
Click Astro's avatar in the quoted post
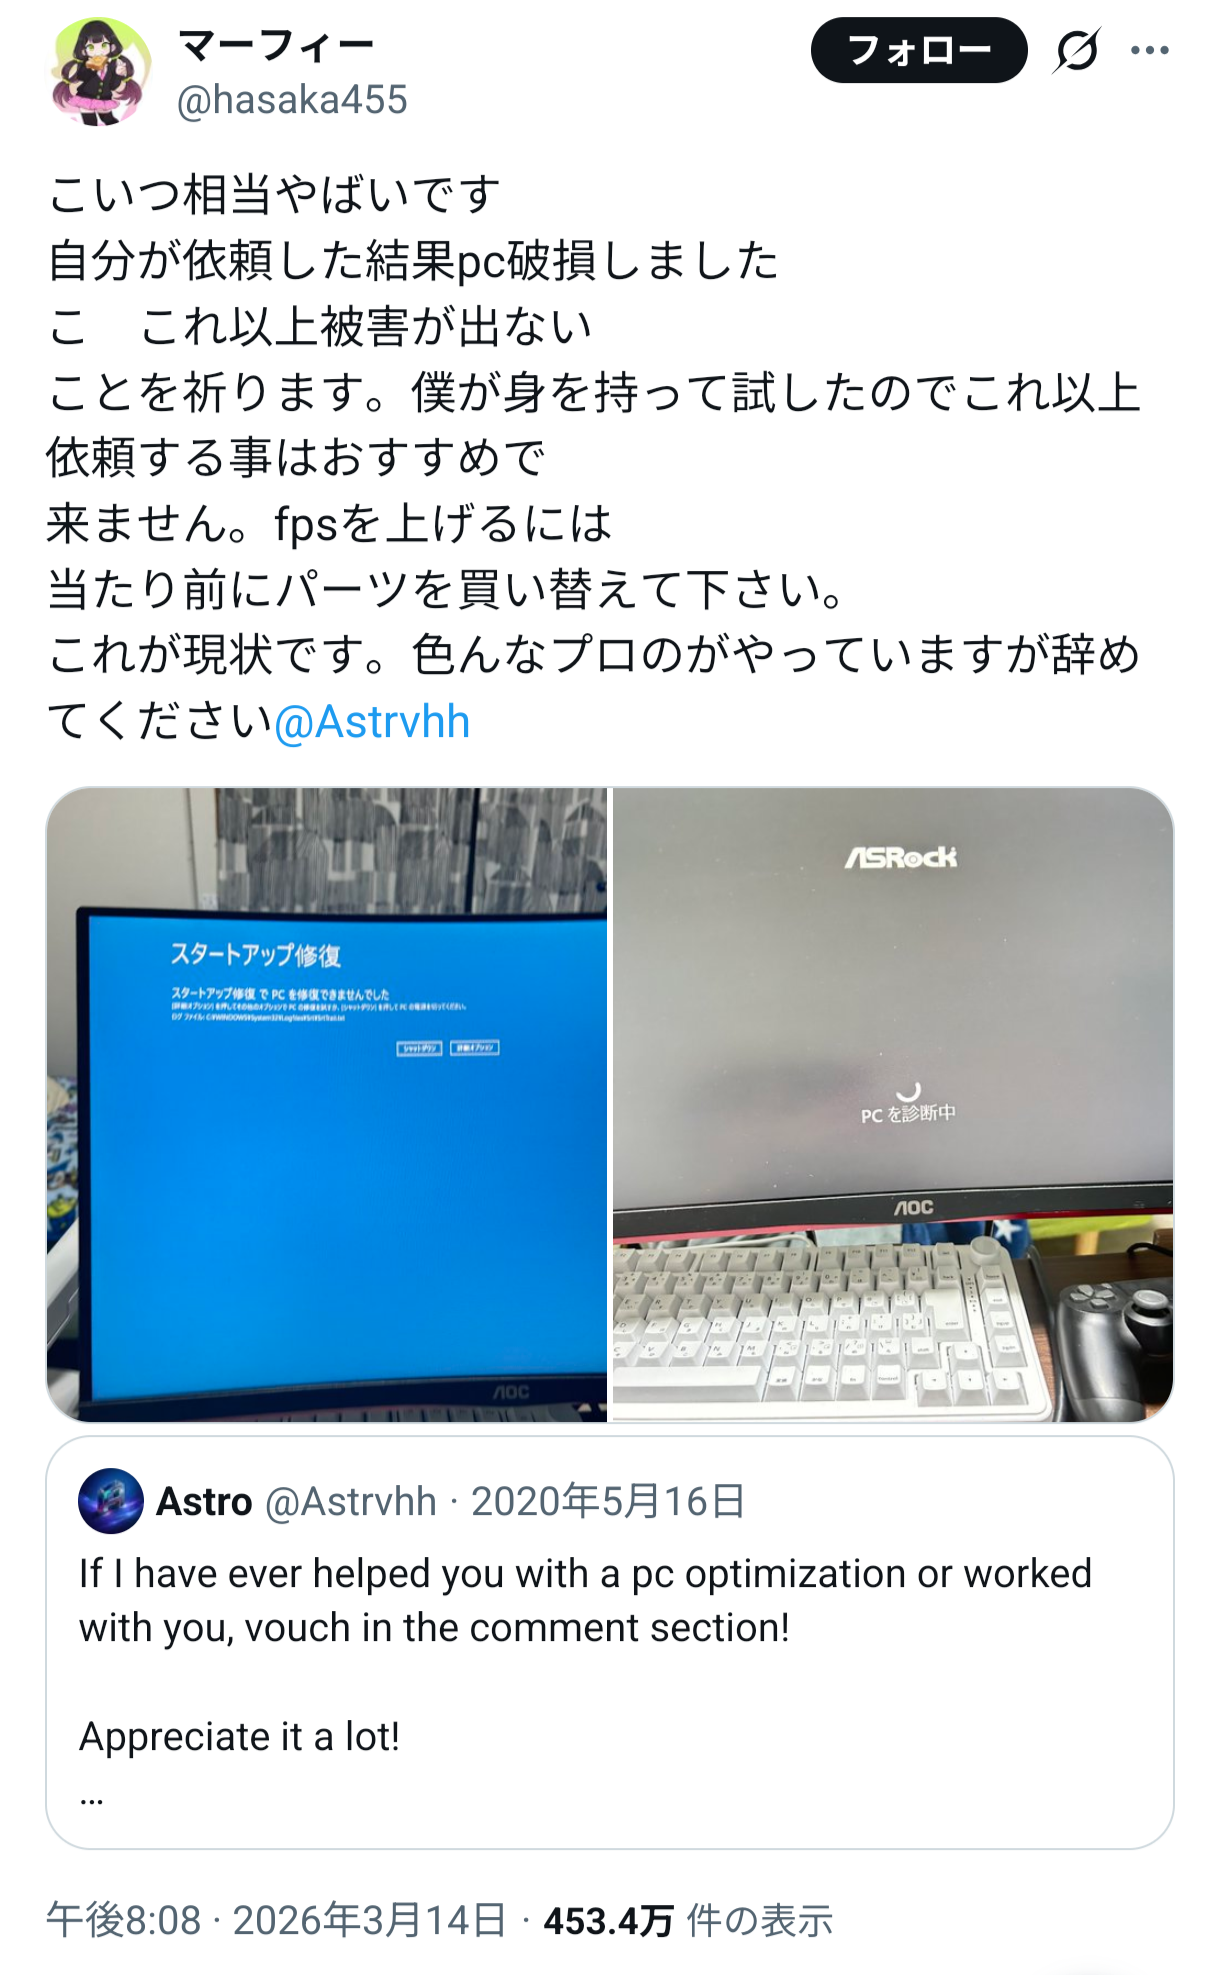111,1500
